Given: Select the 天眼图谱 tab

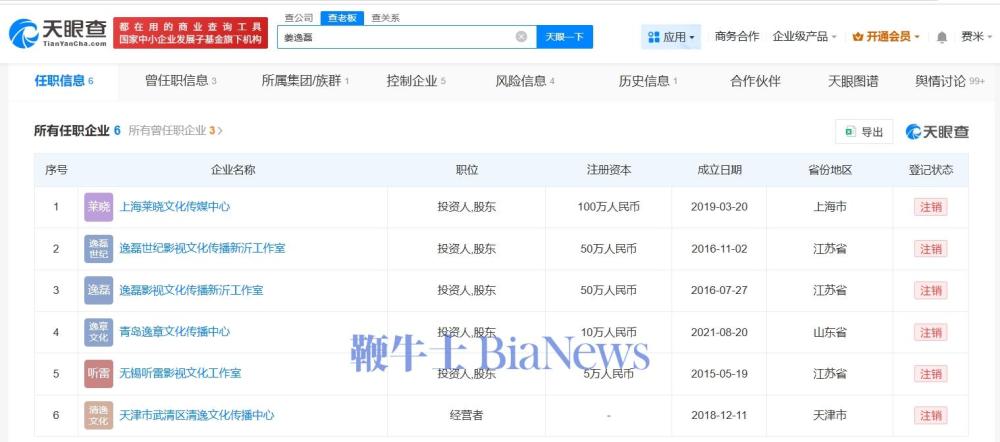Looking at the screenshot, I should click(x=853, y=81).
